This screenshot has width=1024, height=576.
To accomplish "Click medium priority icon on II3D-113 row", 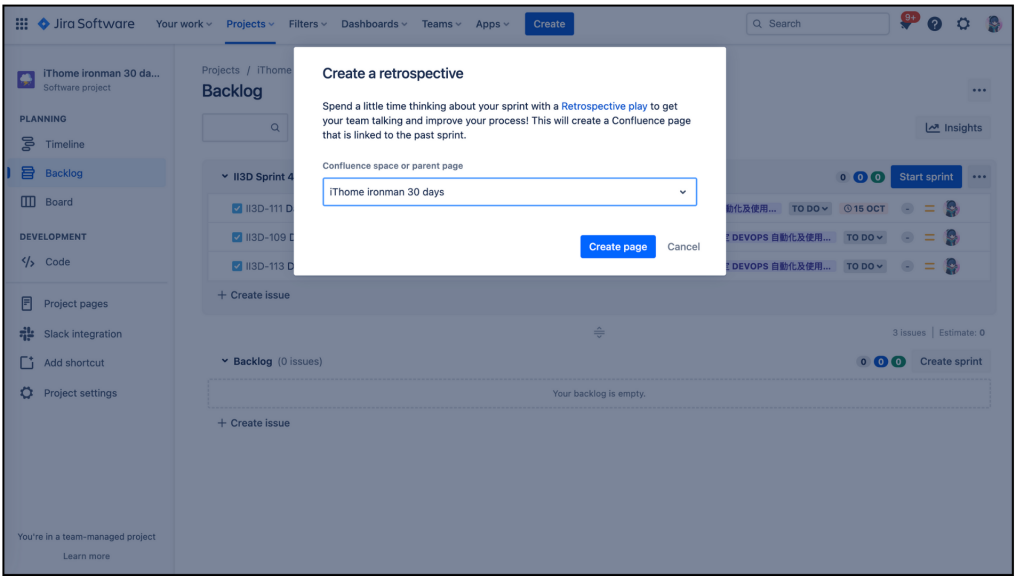I will (929, 266).
